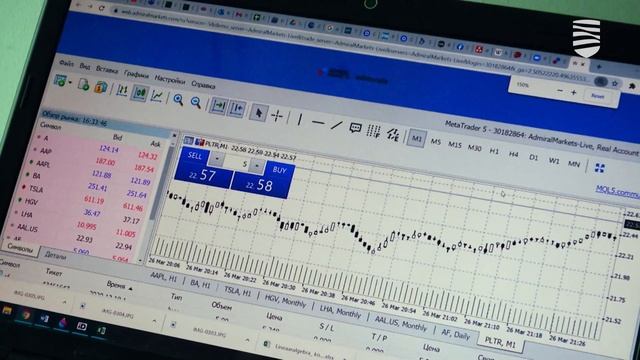Click Reset in browser zoom popup
The width and height of the screenshot is (640, 360).
click(598, 96)
